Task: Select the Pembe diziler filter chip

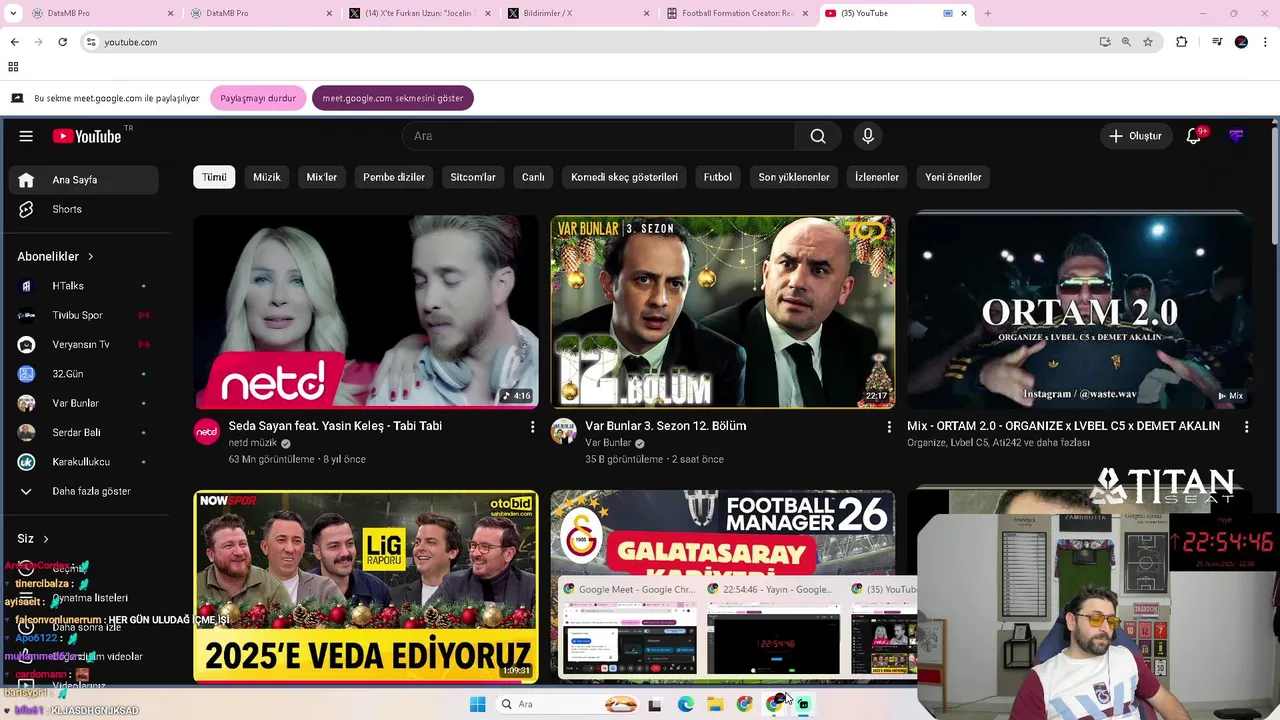Action: (x=394, y=177)
